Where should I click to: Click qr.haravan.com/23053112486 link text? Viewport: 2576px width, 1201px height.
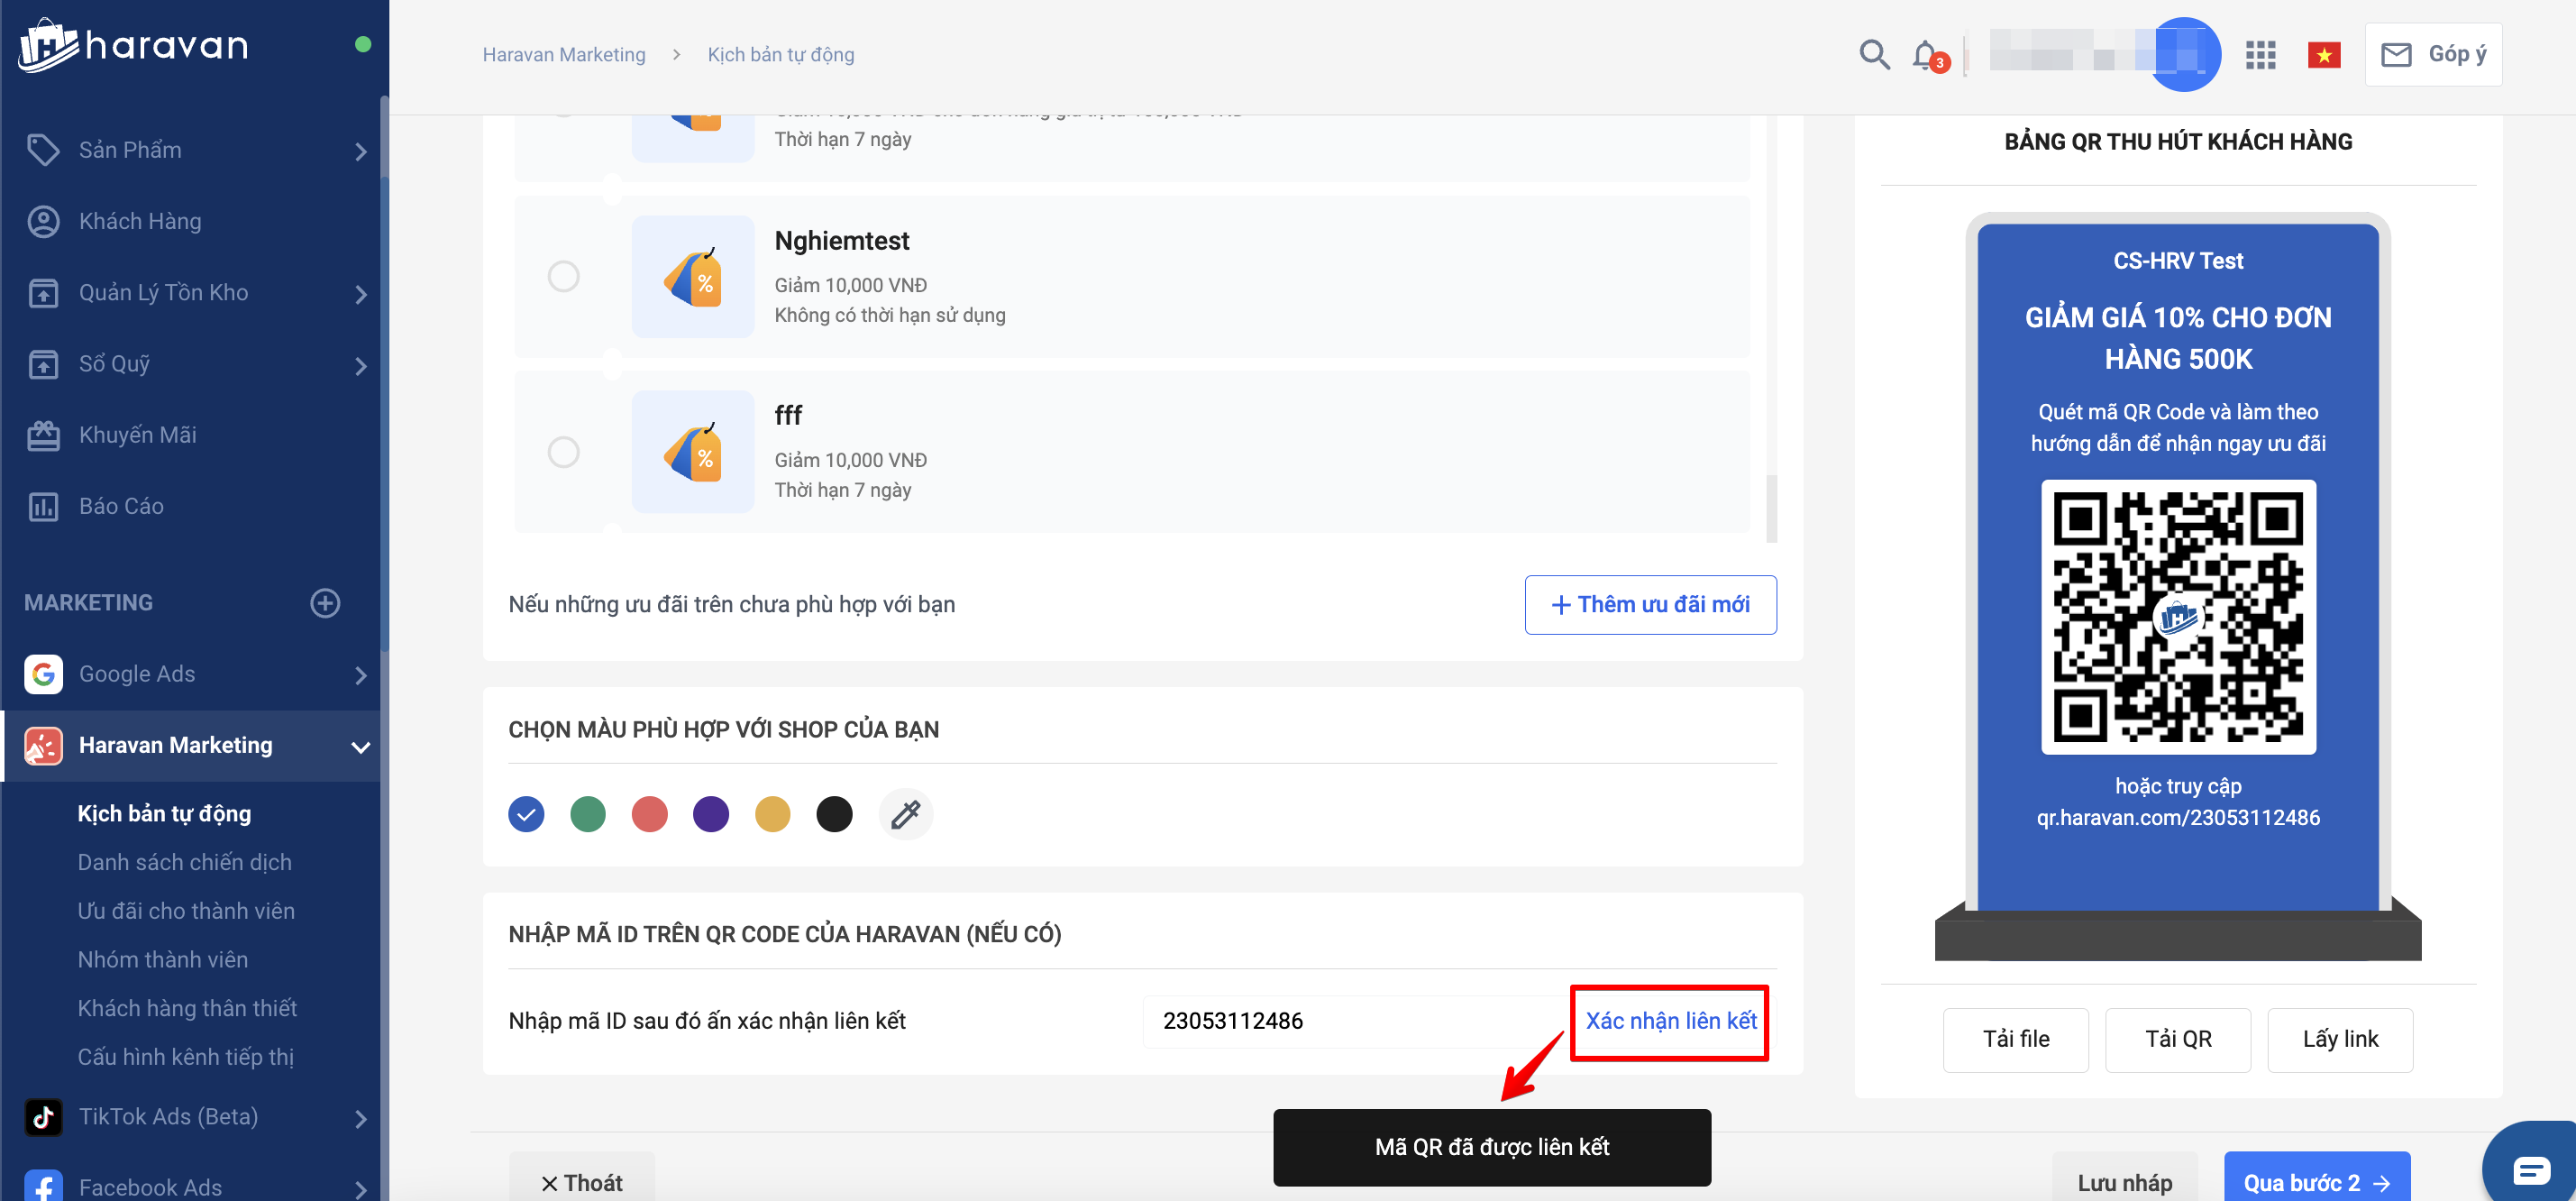point(2178,818)
